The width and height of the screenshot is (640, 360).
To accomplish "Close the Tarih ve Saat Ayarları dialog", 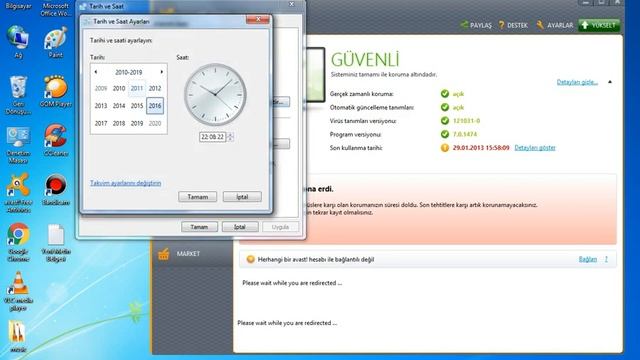I will [258, 19].
